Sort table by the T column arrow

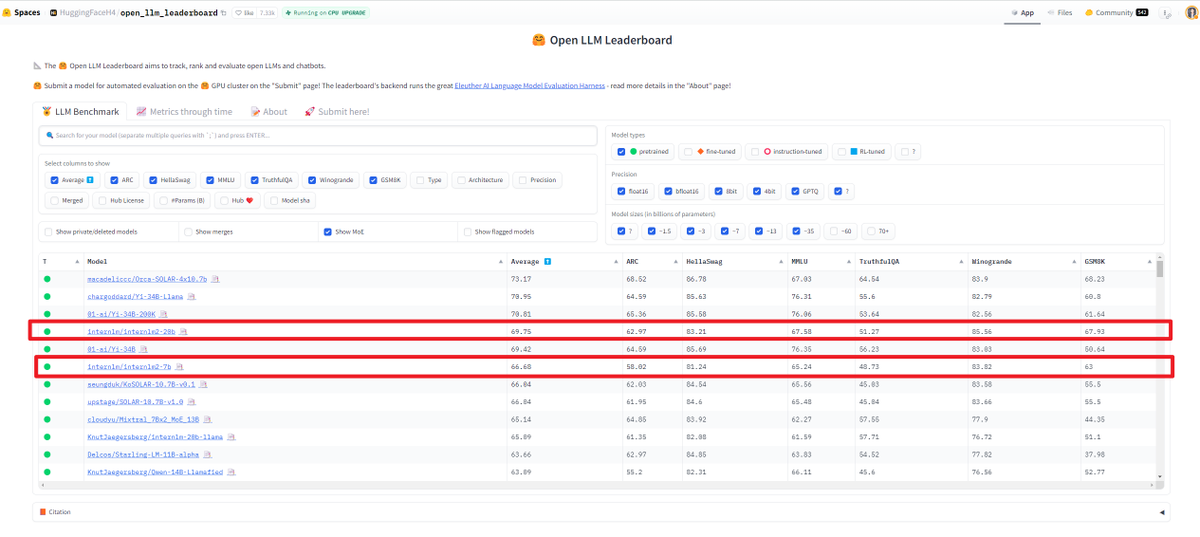pos(79,261)
